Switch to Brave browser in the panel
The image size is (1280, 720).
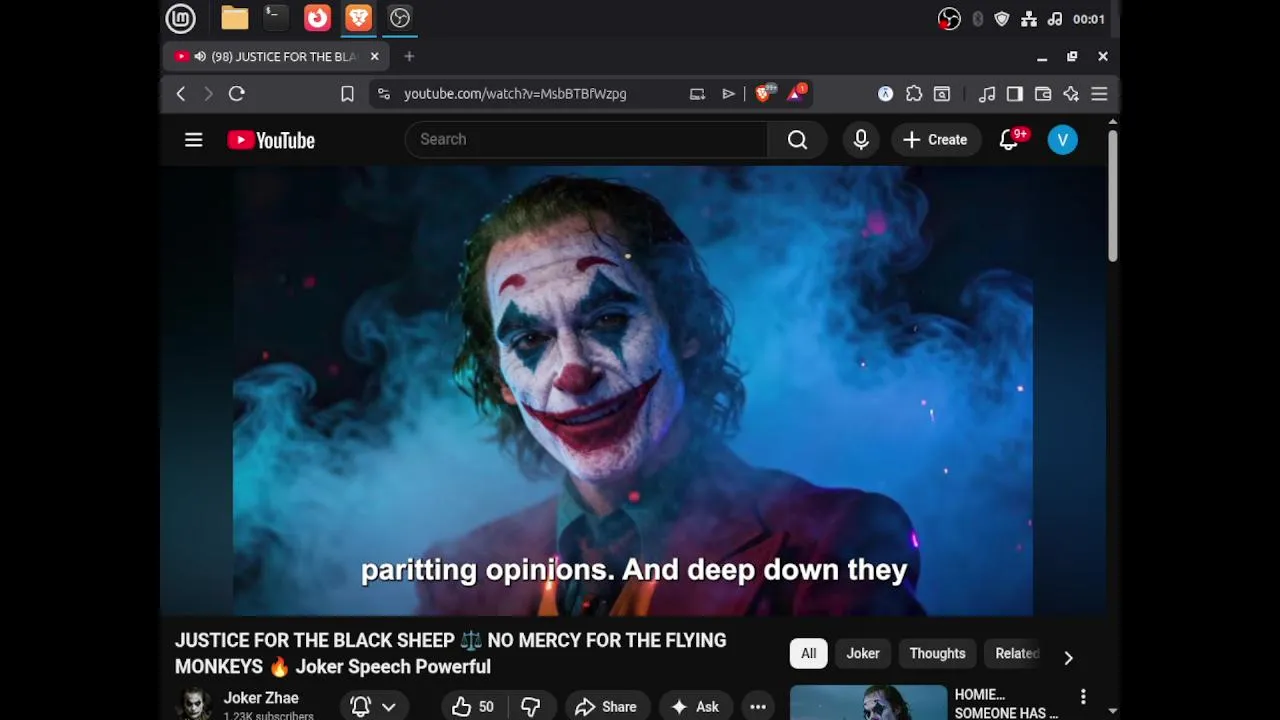tap(358, 18)
